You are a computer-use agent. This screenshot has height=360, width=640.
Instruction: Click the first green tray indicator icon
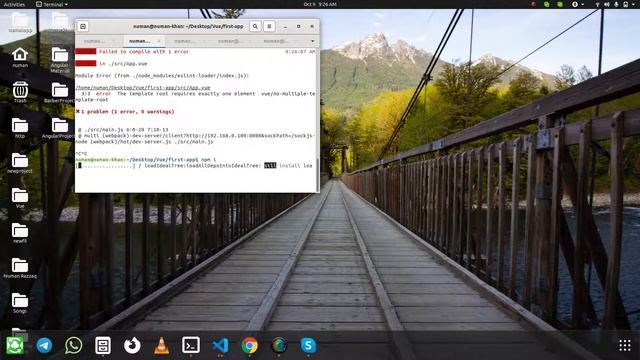pos(547,4)
